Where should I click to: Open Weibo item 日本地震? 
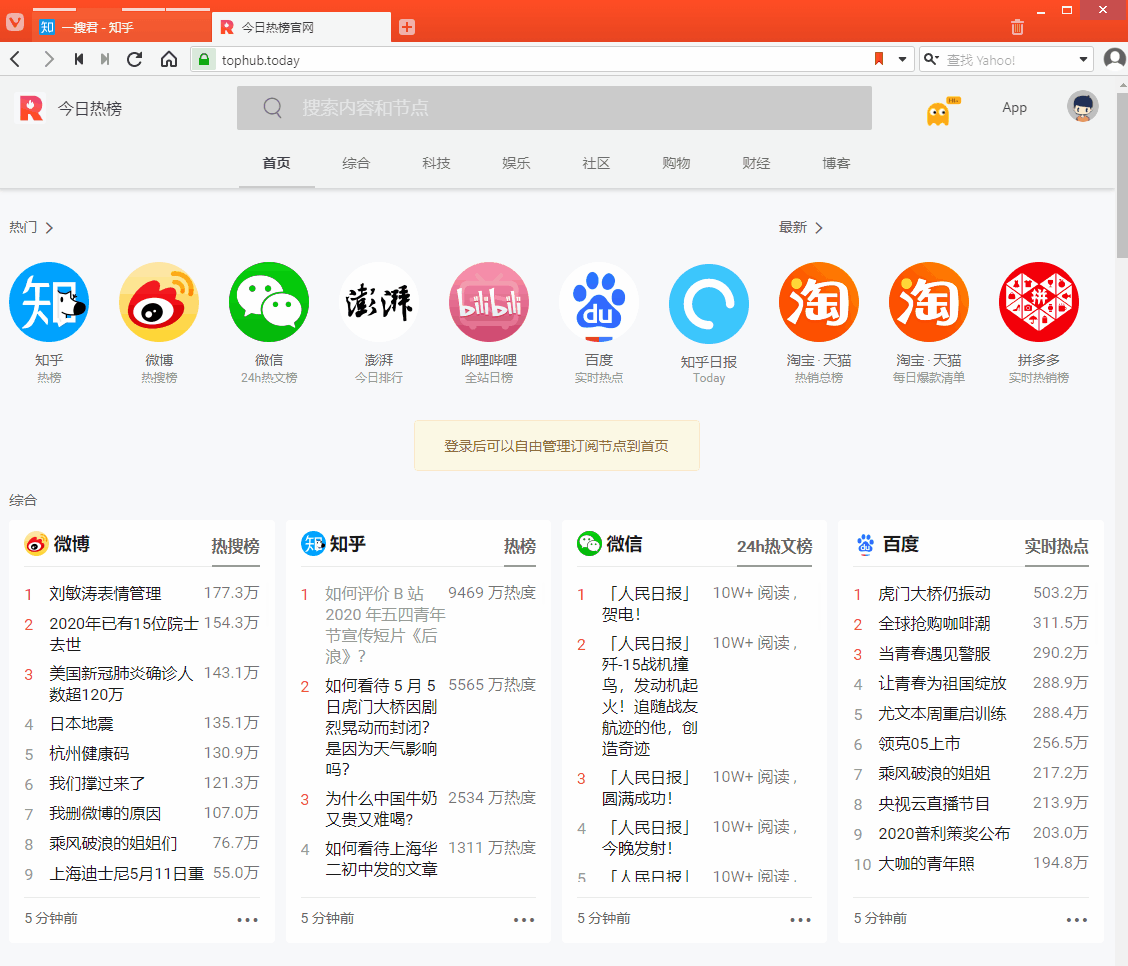click(81, 724)
